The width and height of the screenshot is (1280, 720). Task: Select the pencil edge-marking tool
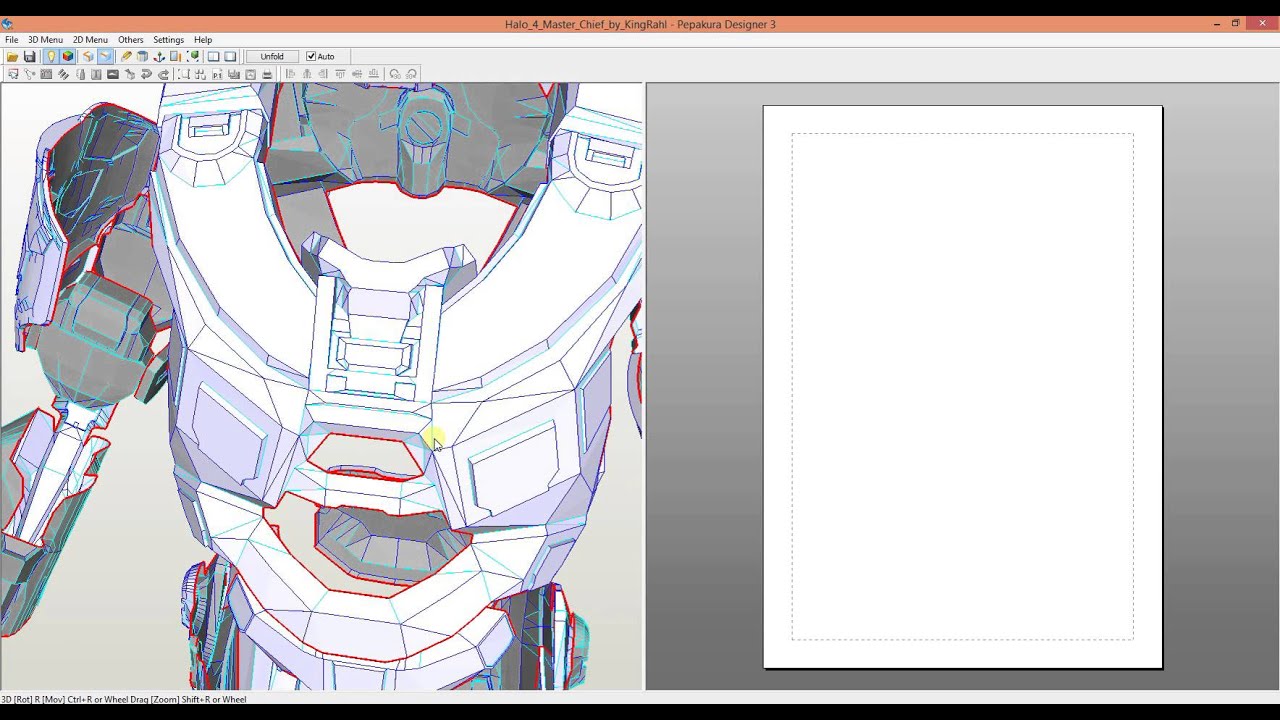(126, 57)
